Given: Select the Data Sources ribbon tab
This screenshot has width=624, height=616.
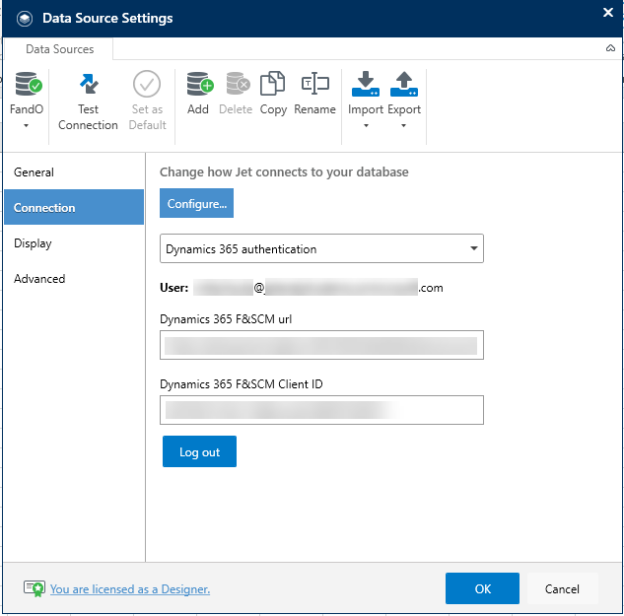Looking at the screenshot, I should coord(60,49).
